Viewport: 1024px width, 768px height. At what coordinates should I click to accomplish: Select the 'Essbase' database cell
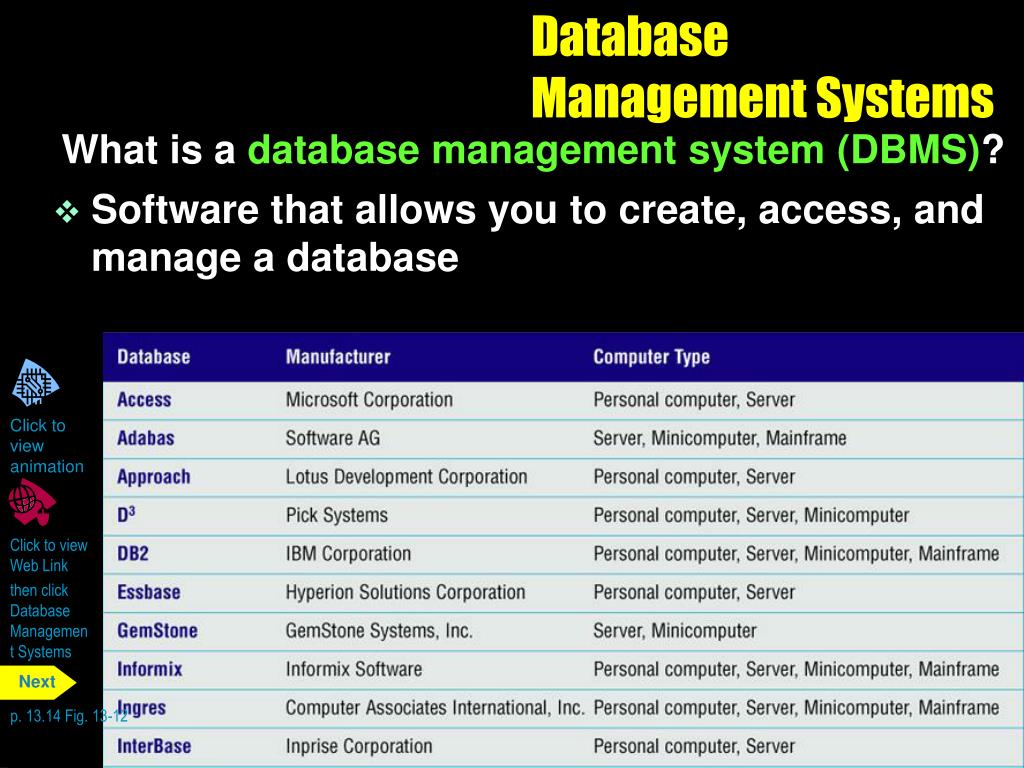coord(148,592)
